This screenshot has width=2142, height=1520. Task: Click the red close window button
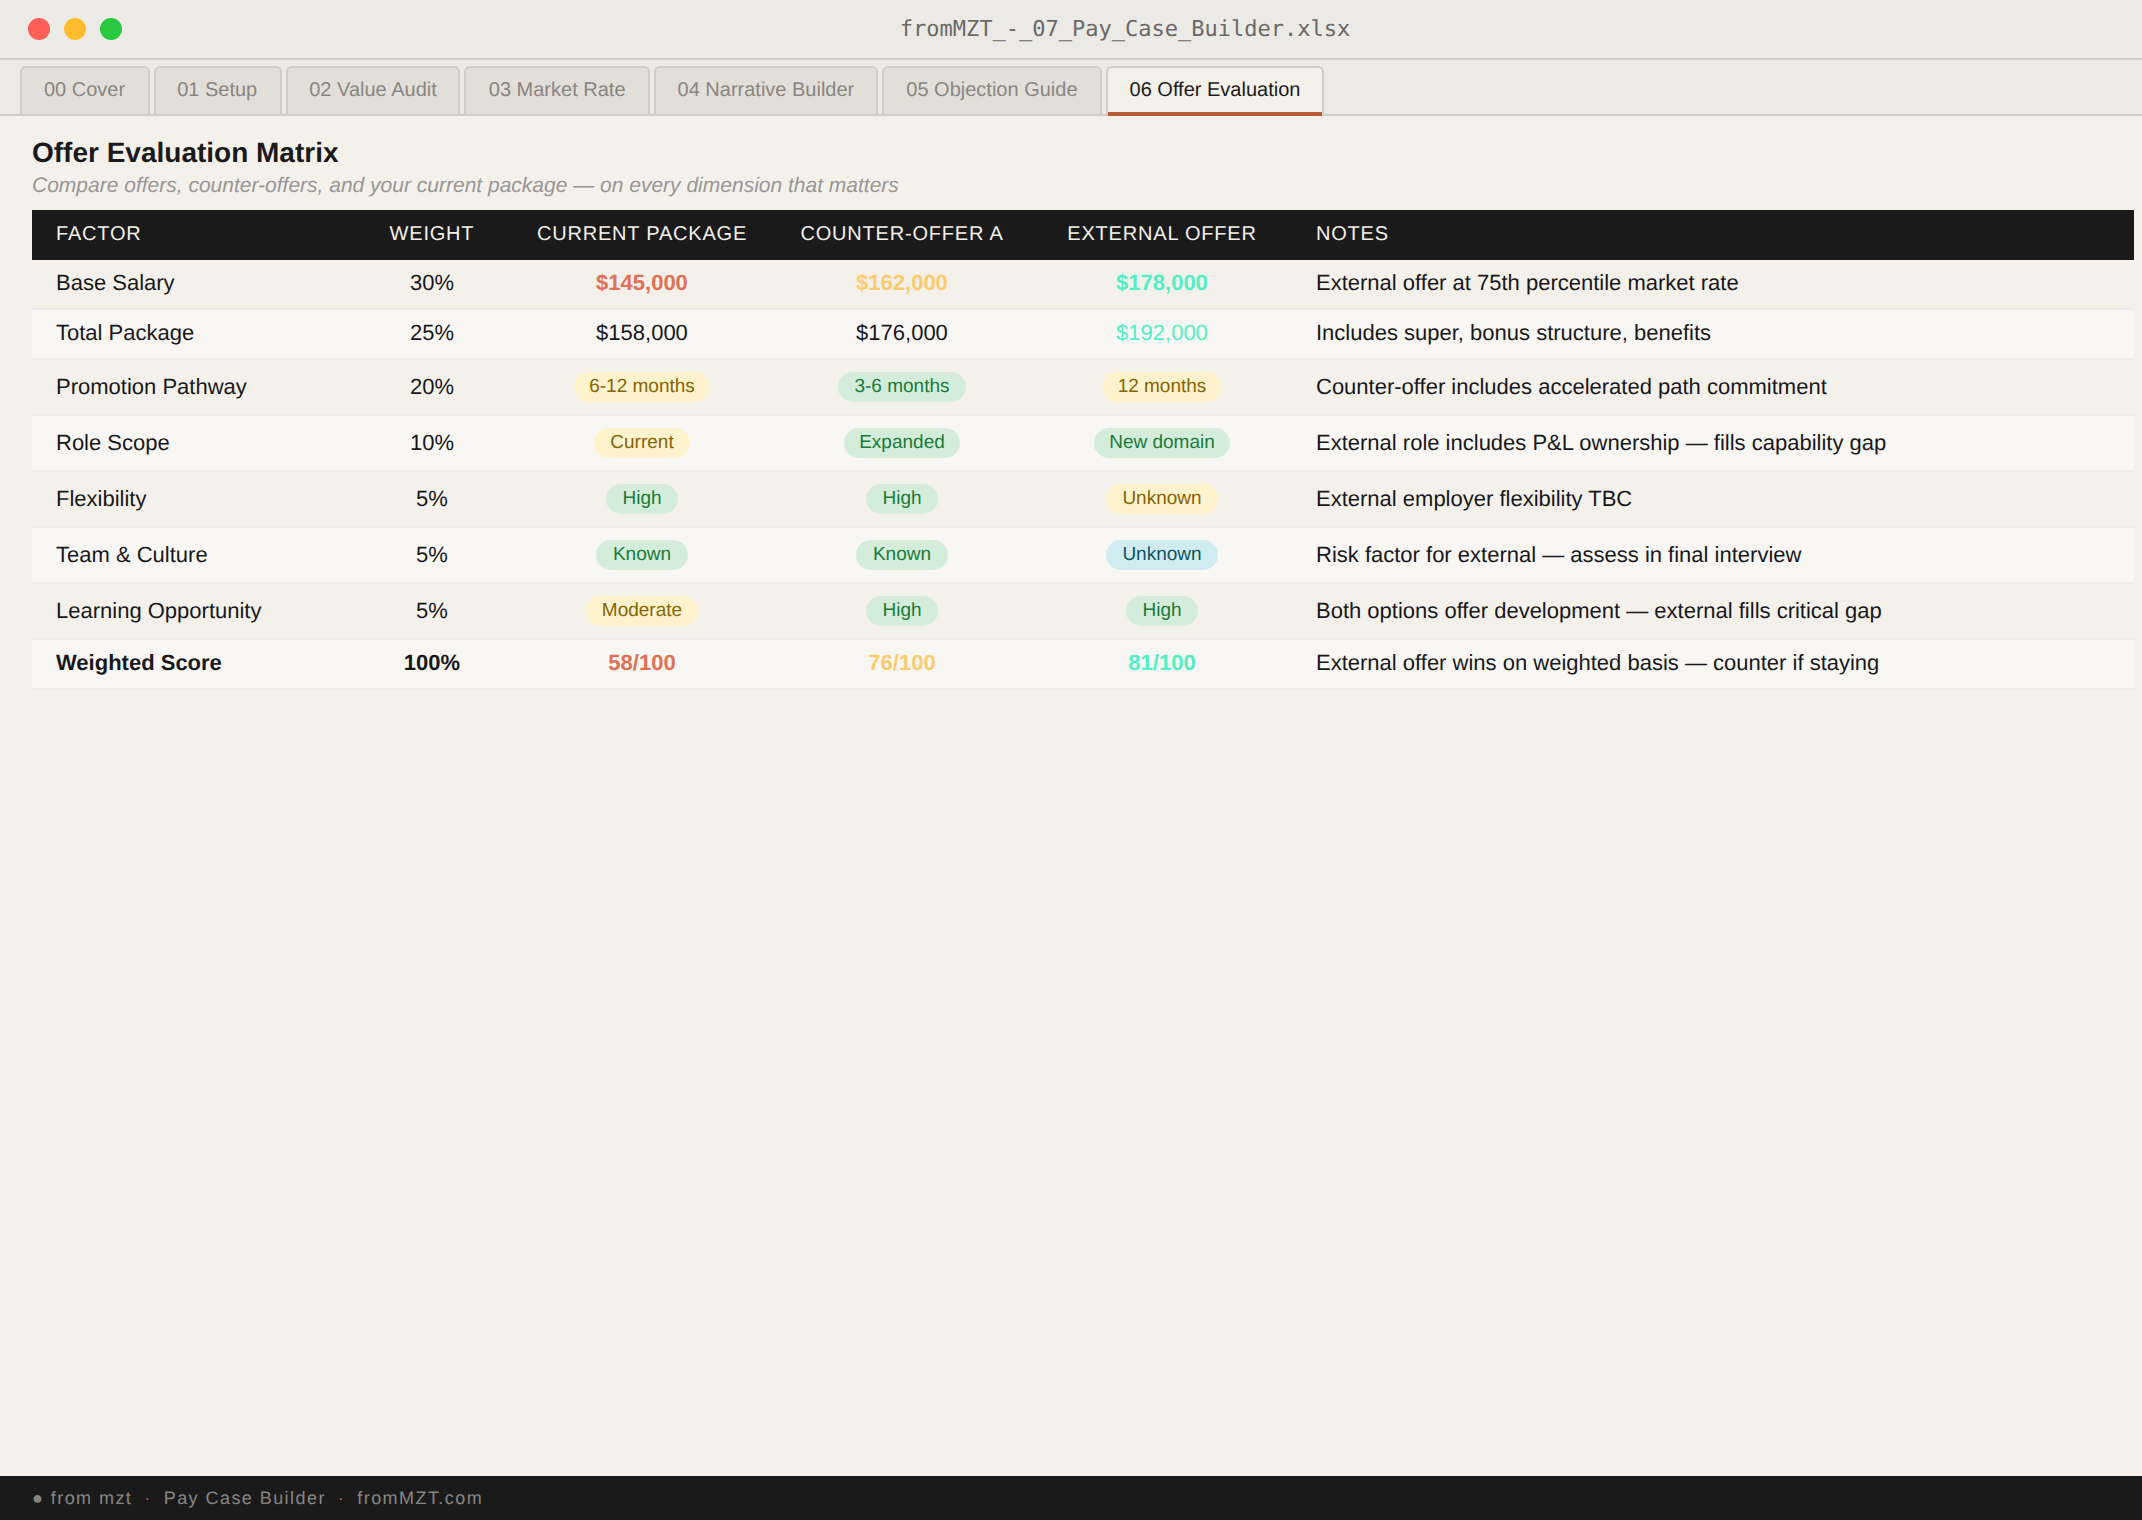pos(39,29)
